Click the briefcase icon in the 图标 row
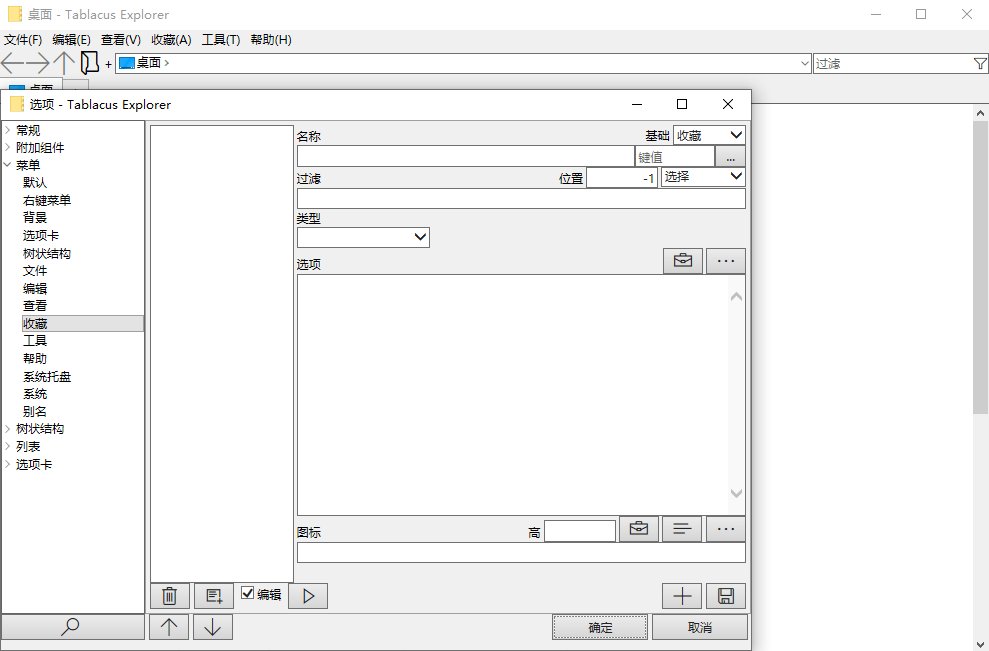This screenshot has height=651, width=989. [x=639, y=529]
